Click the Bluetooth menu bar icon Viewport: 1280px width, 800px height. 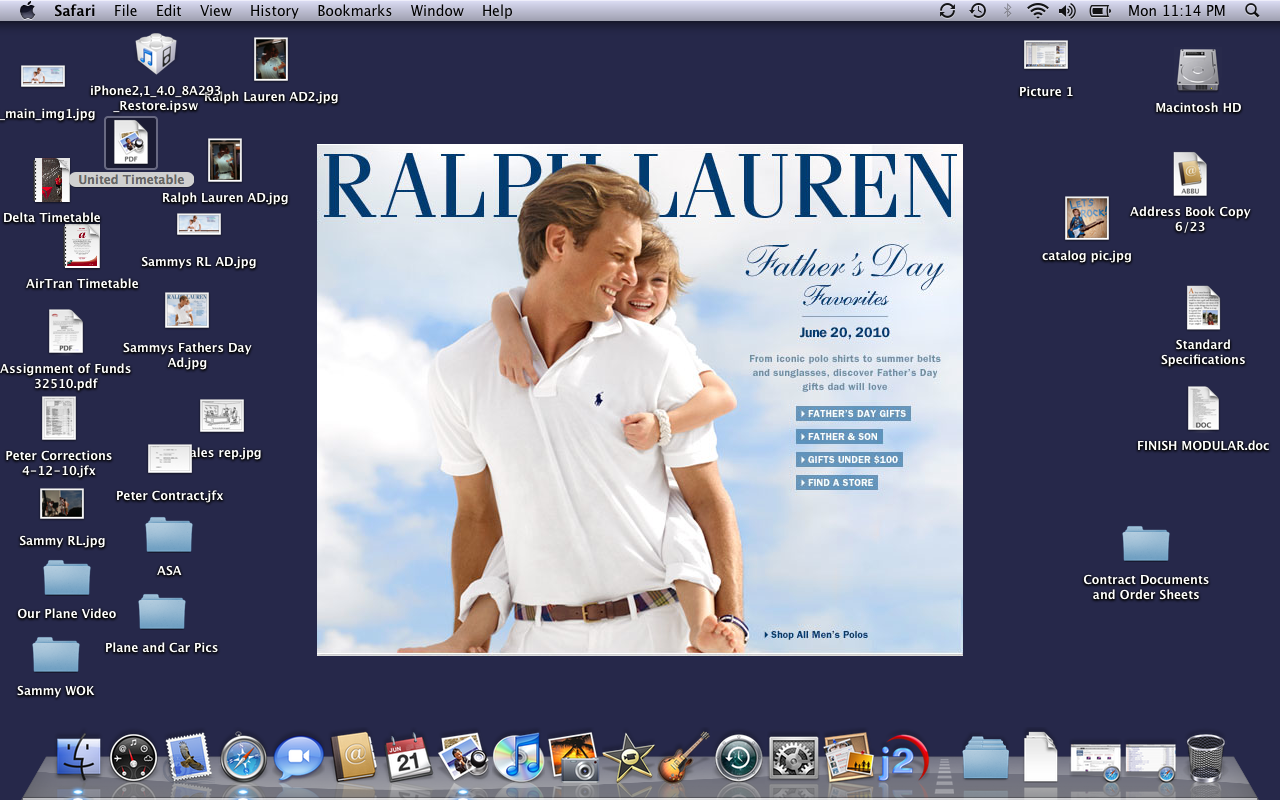(1008, 11)
